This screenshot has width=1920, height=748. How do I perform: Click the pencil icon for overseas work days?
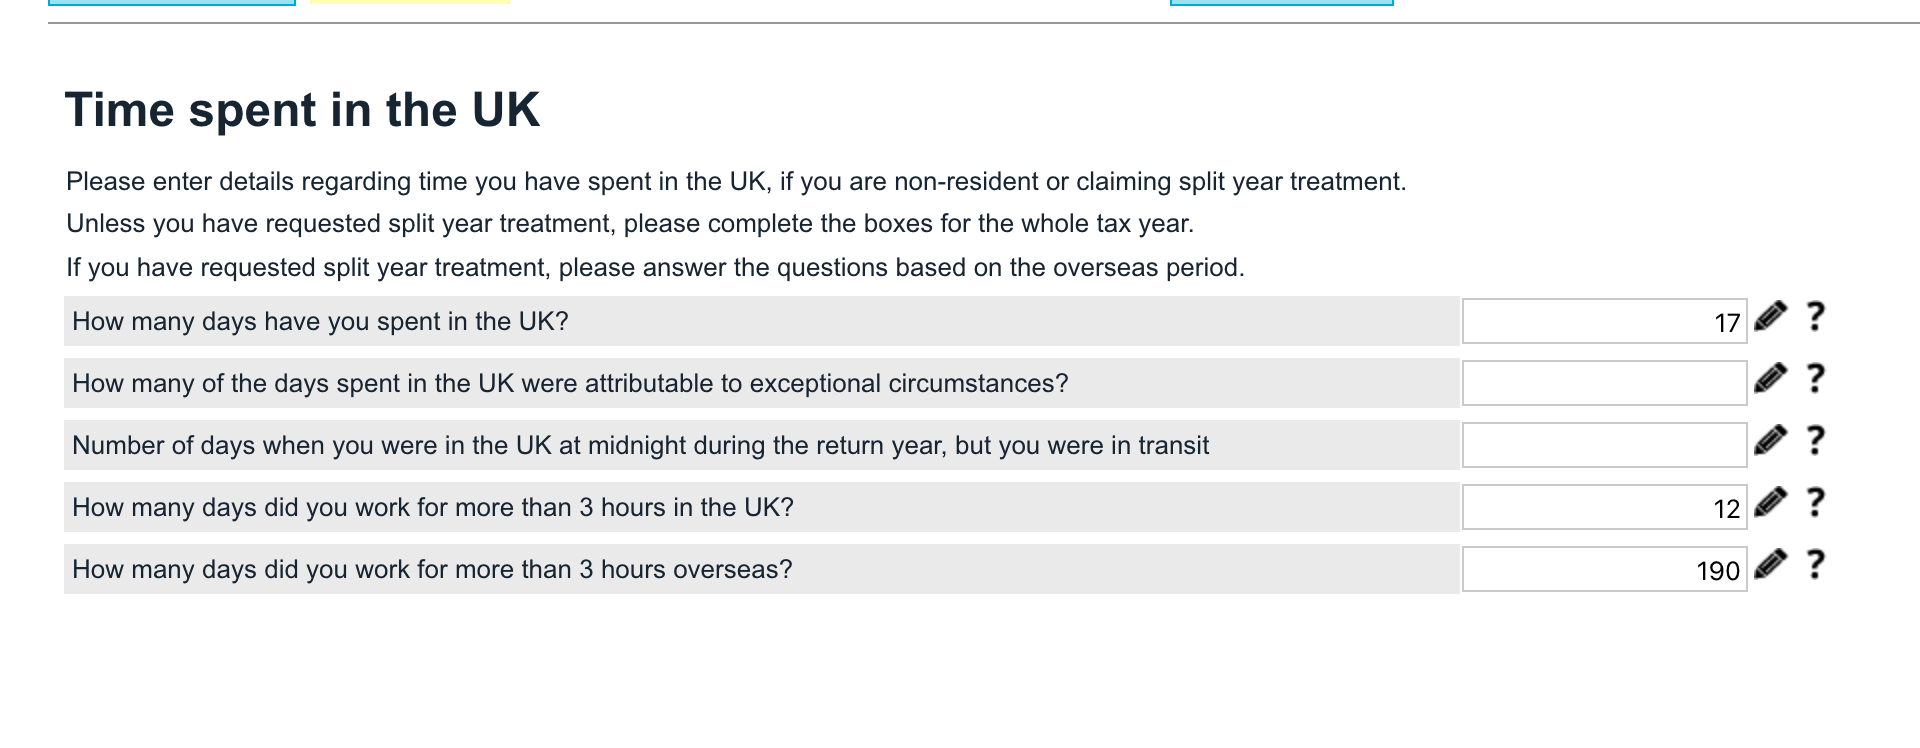click(1770, 565)
